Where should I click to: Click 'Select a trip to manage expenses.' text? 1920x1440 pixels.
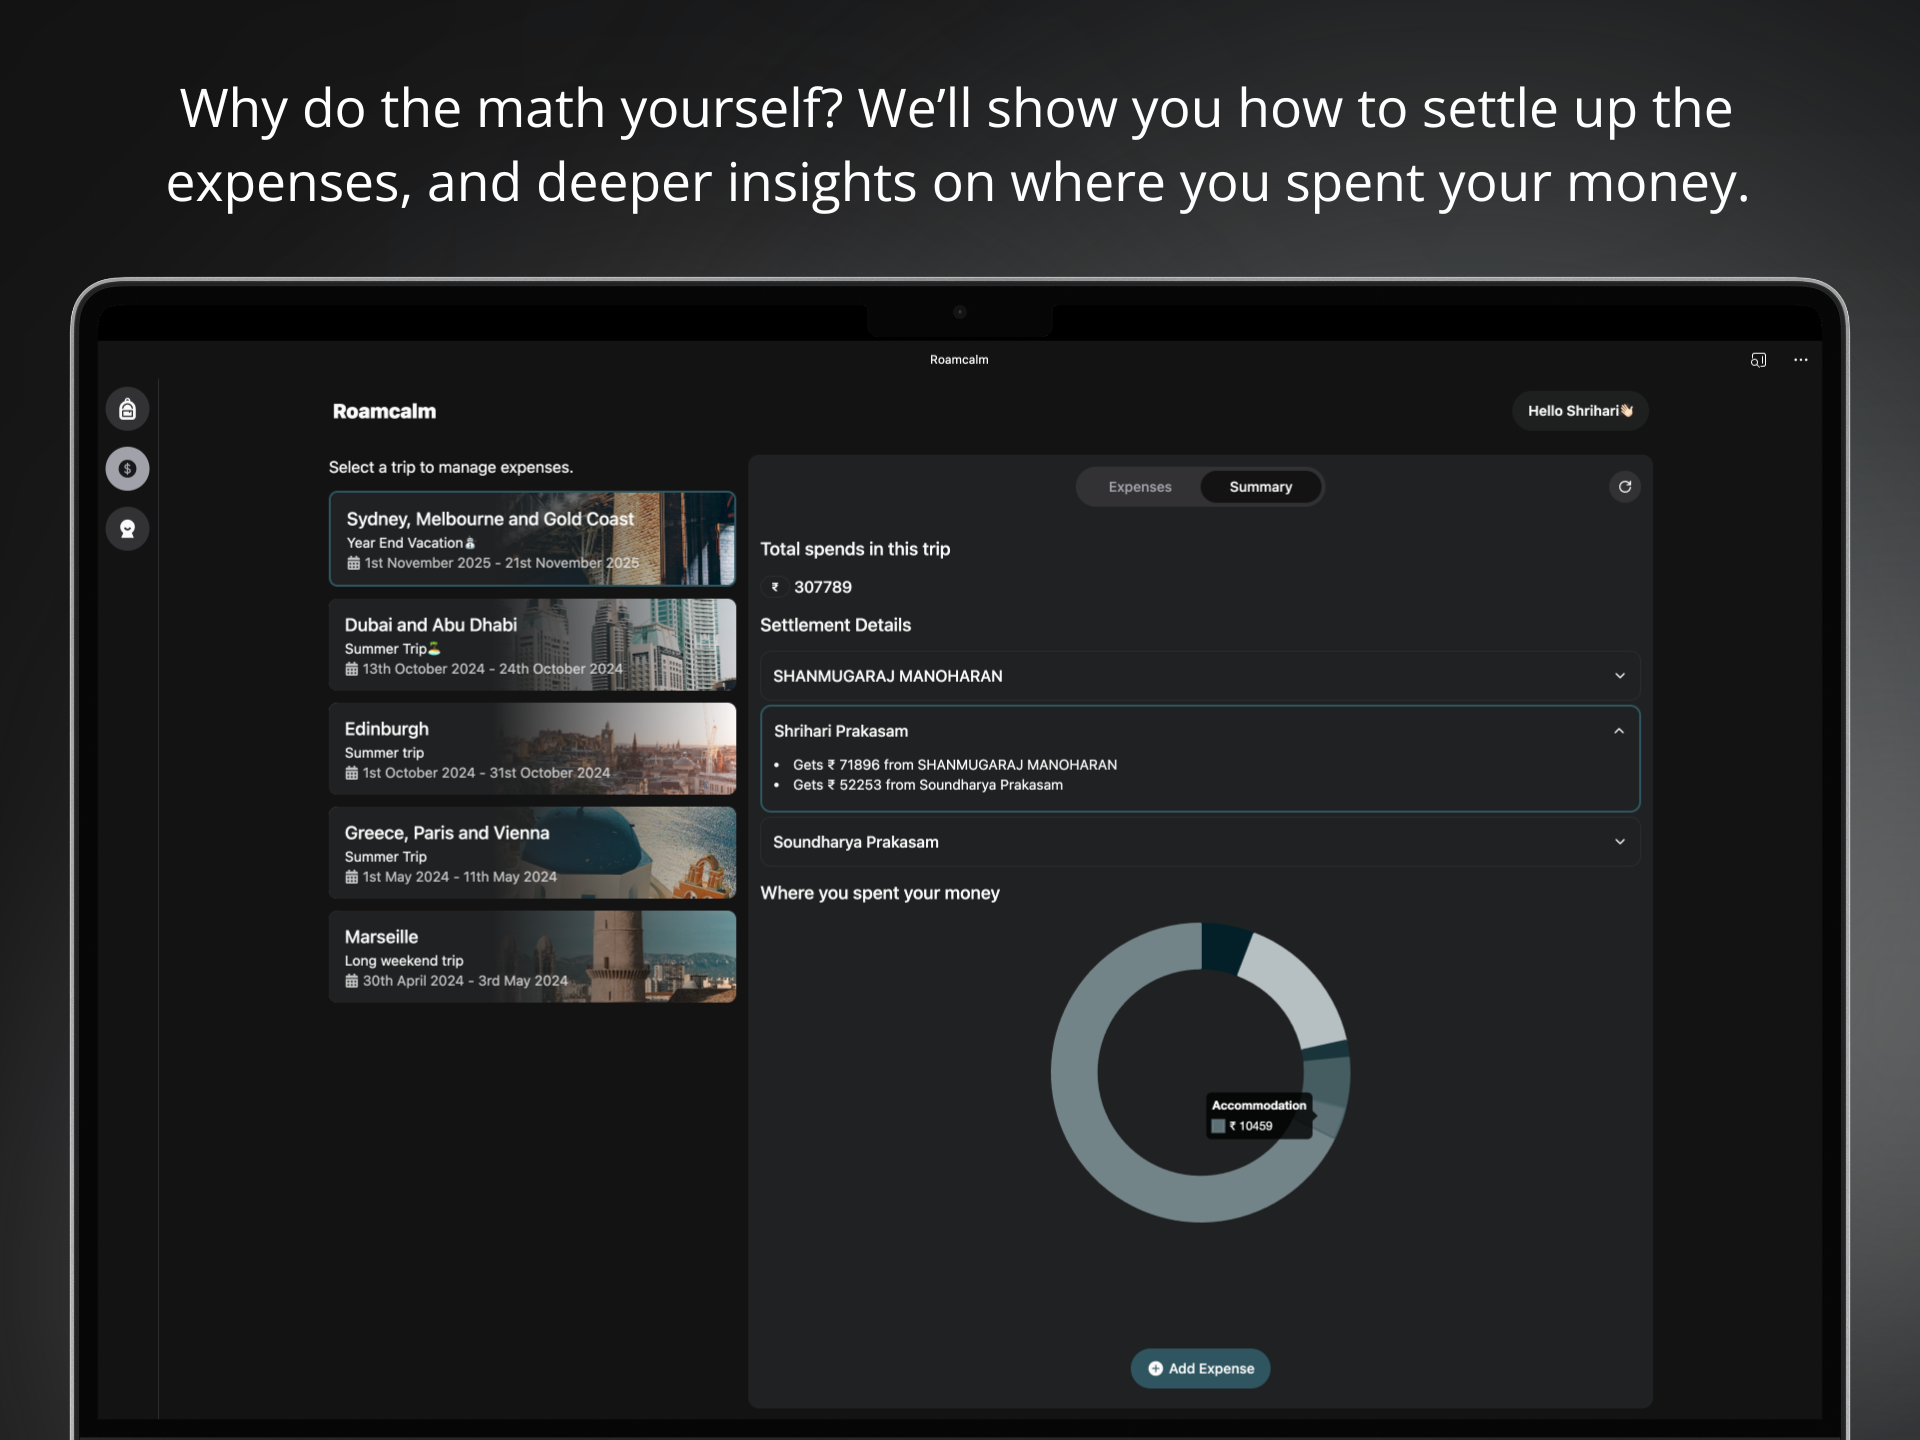[451, 467]
